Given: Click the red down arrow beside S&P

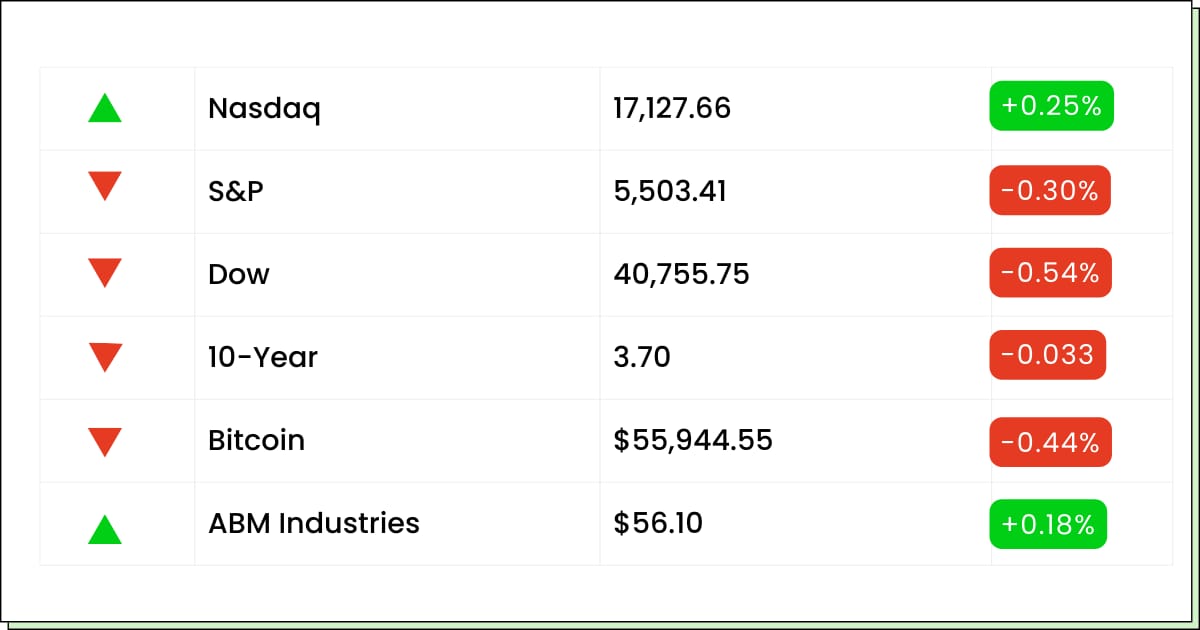Looking at the screenshot, I should (105, 186).
